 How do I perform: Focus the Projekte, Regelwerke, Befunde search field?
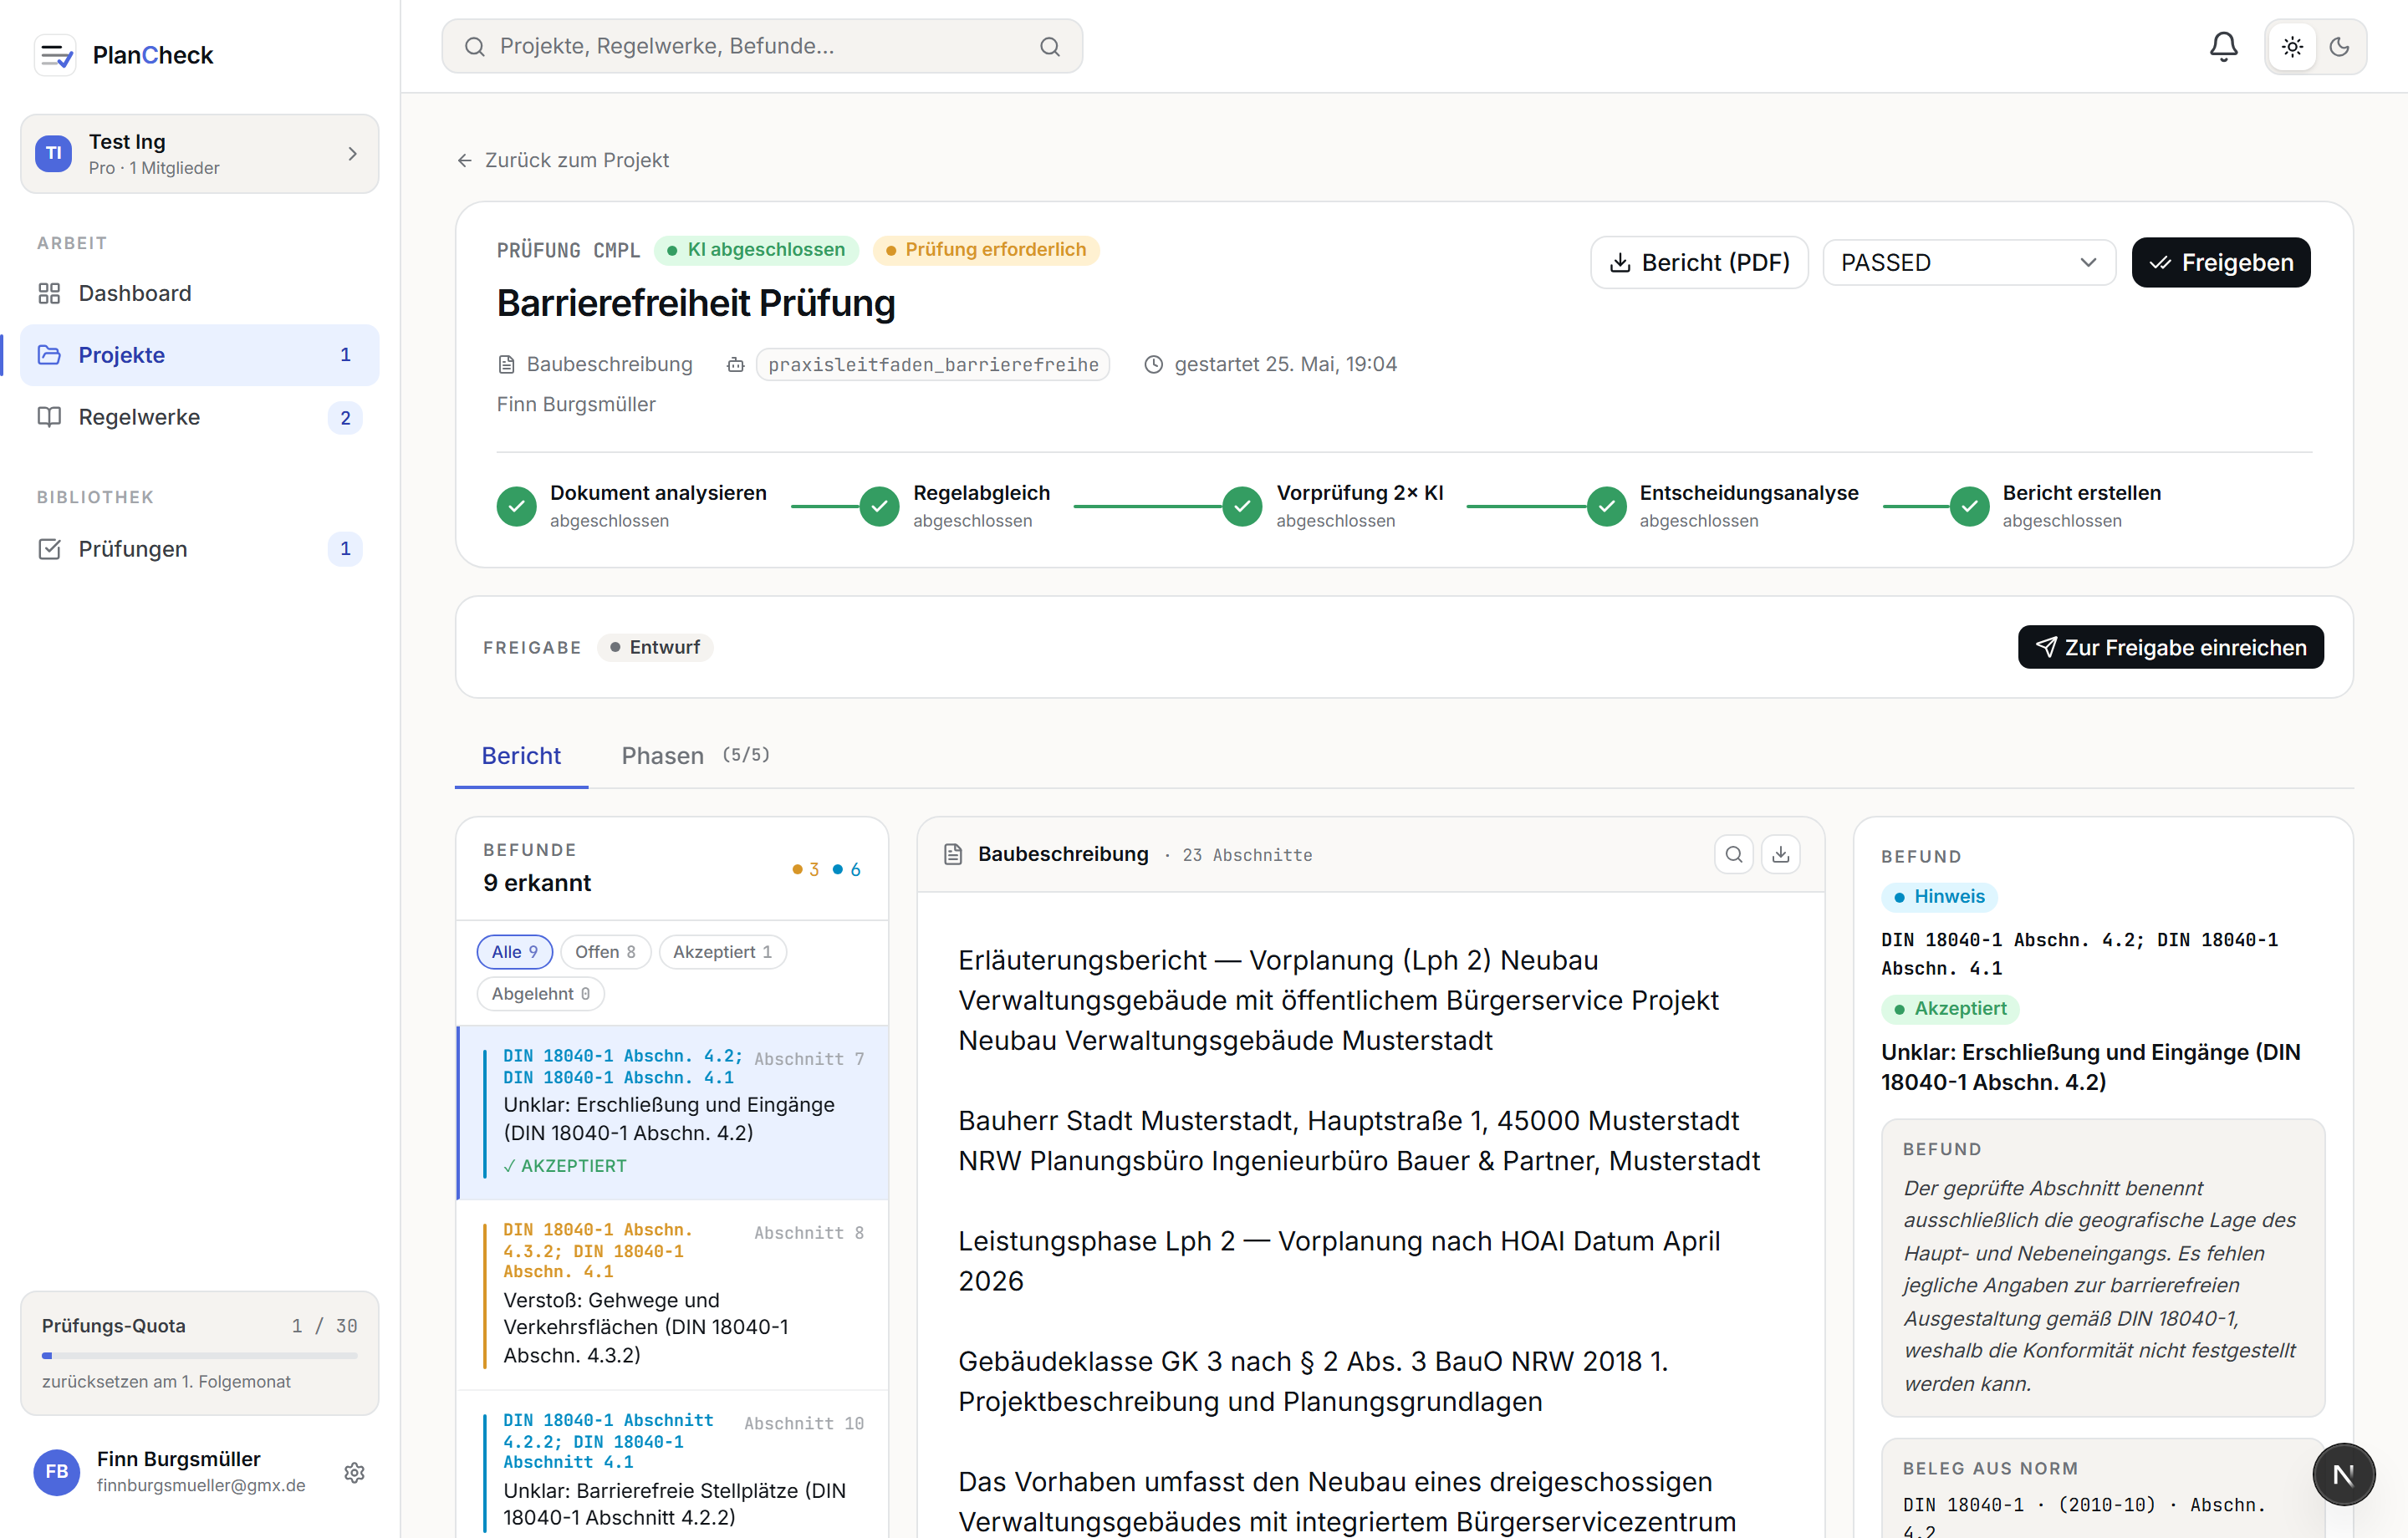(x=760, y=46)
